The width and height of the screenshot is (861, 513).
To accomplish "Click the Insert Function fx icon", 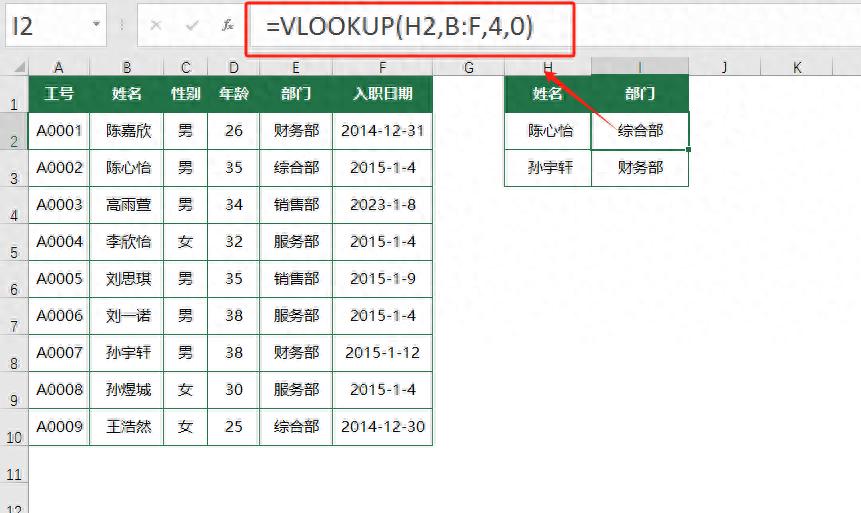I will click(227, 25).
